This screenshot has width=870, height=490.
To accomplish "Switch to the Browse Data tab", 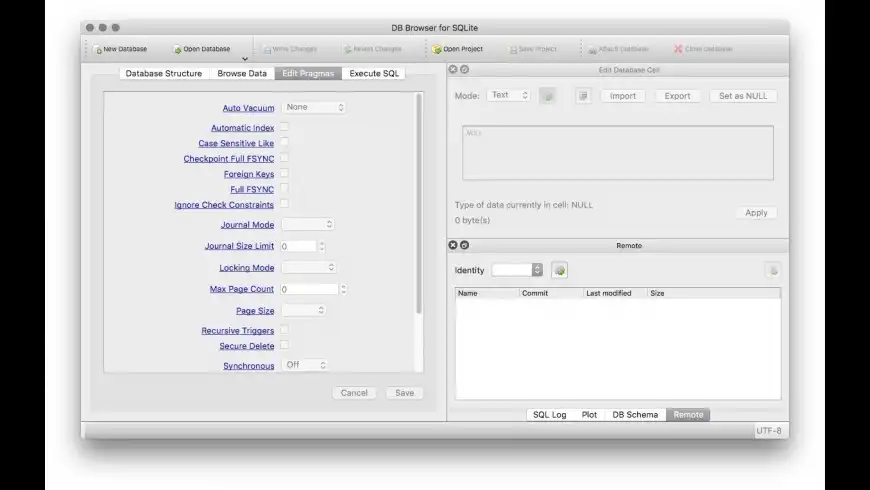I will (242, 73).
